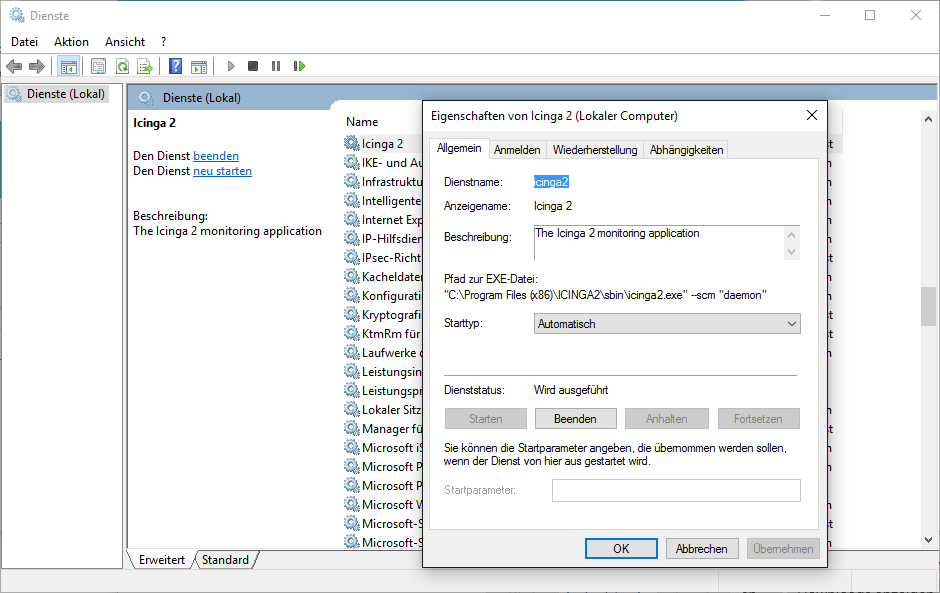940x593 pixels.
Task: Stop the service with the square icon
Action: tap(253, 66)
